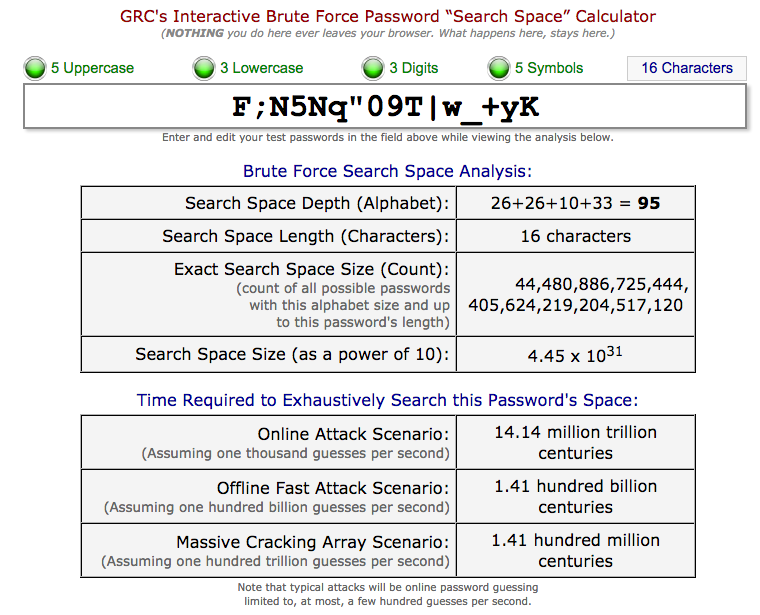The height and width of the screenshot is (615, 760).
Task: Click the '26+26+10+33 = 95' value
Action: click(575, 203)
